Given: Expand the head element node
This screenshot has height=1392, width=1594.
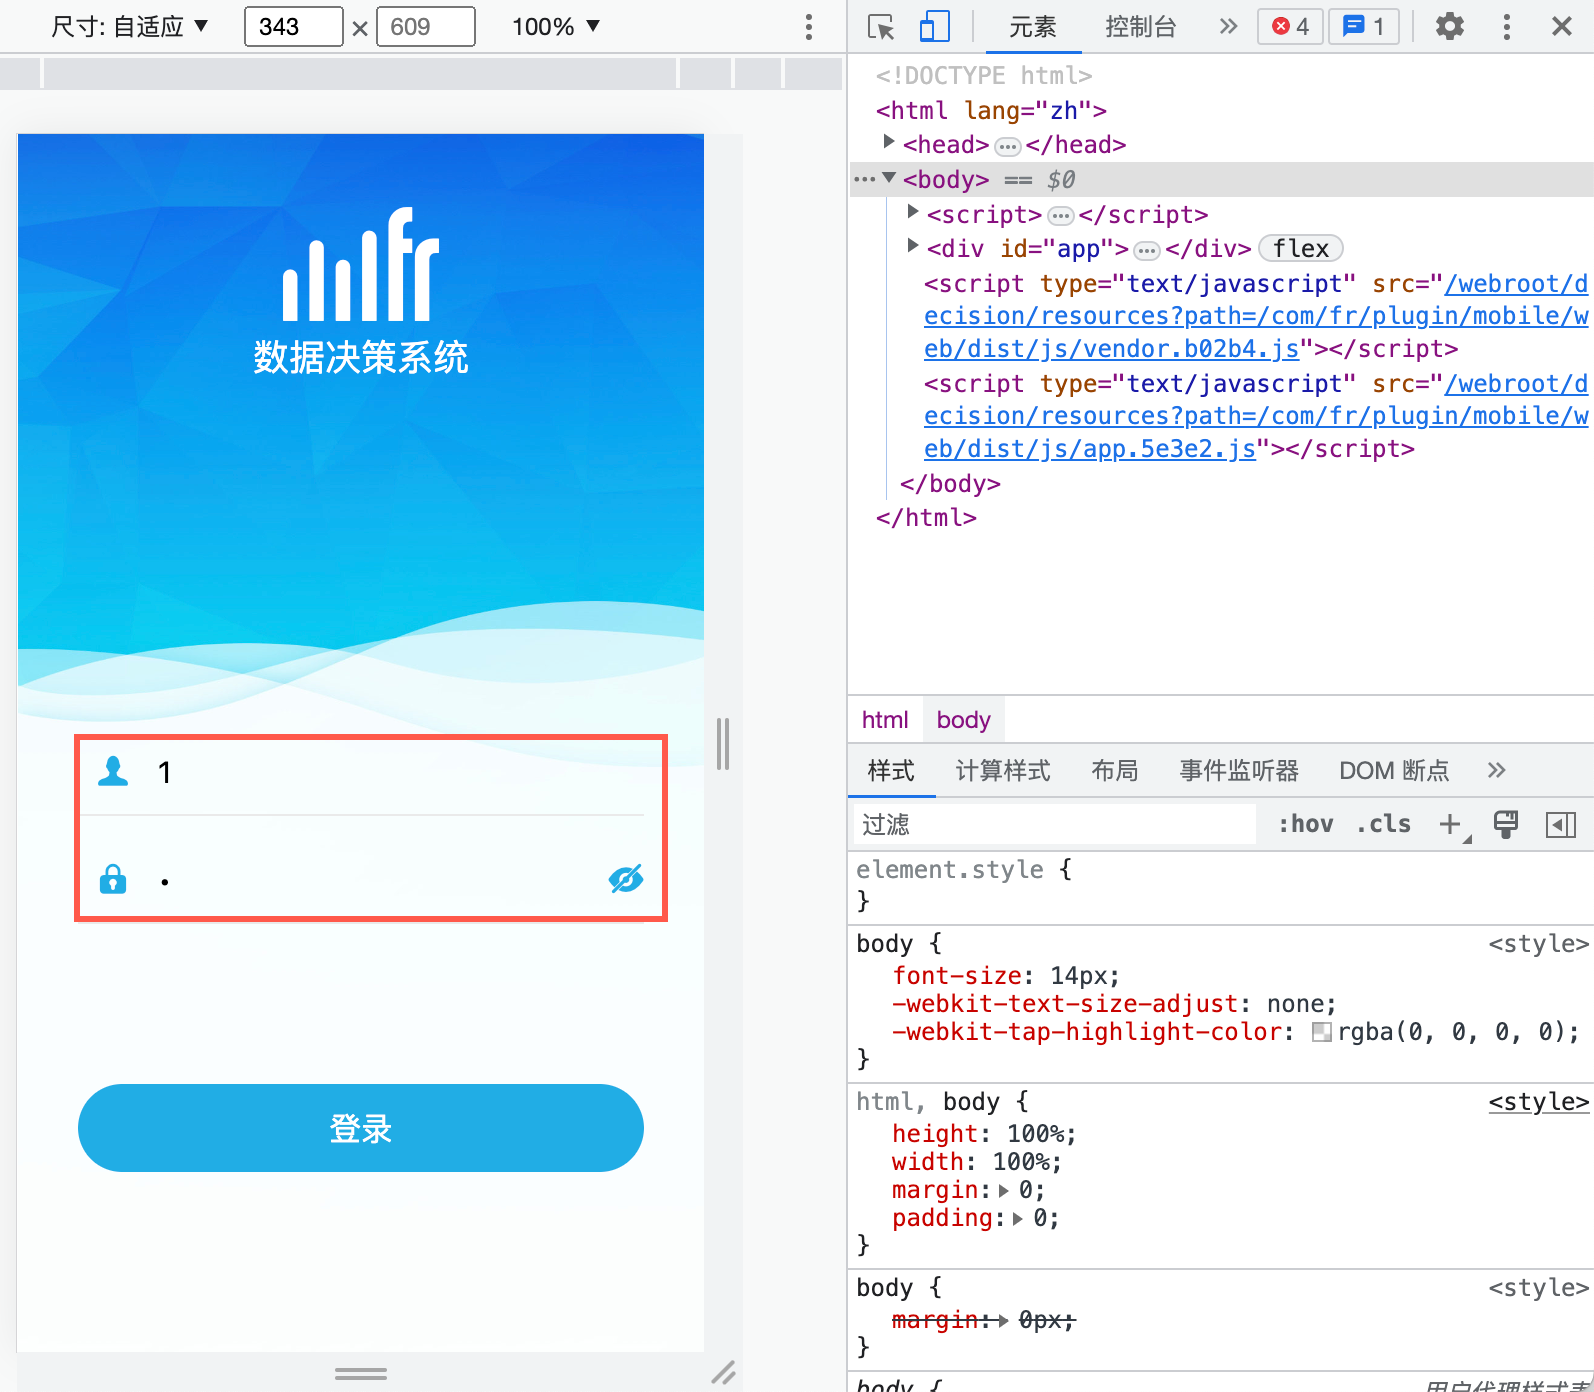Looking at the screenshot, I should [889, 143].
